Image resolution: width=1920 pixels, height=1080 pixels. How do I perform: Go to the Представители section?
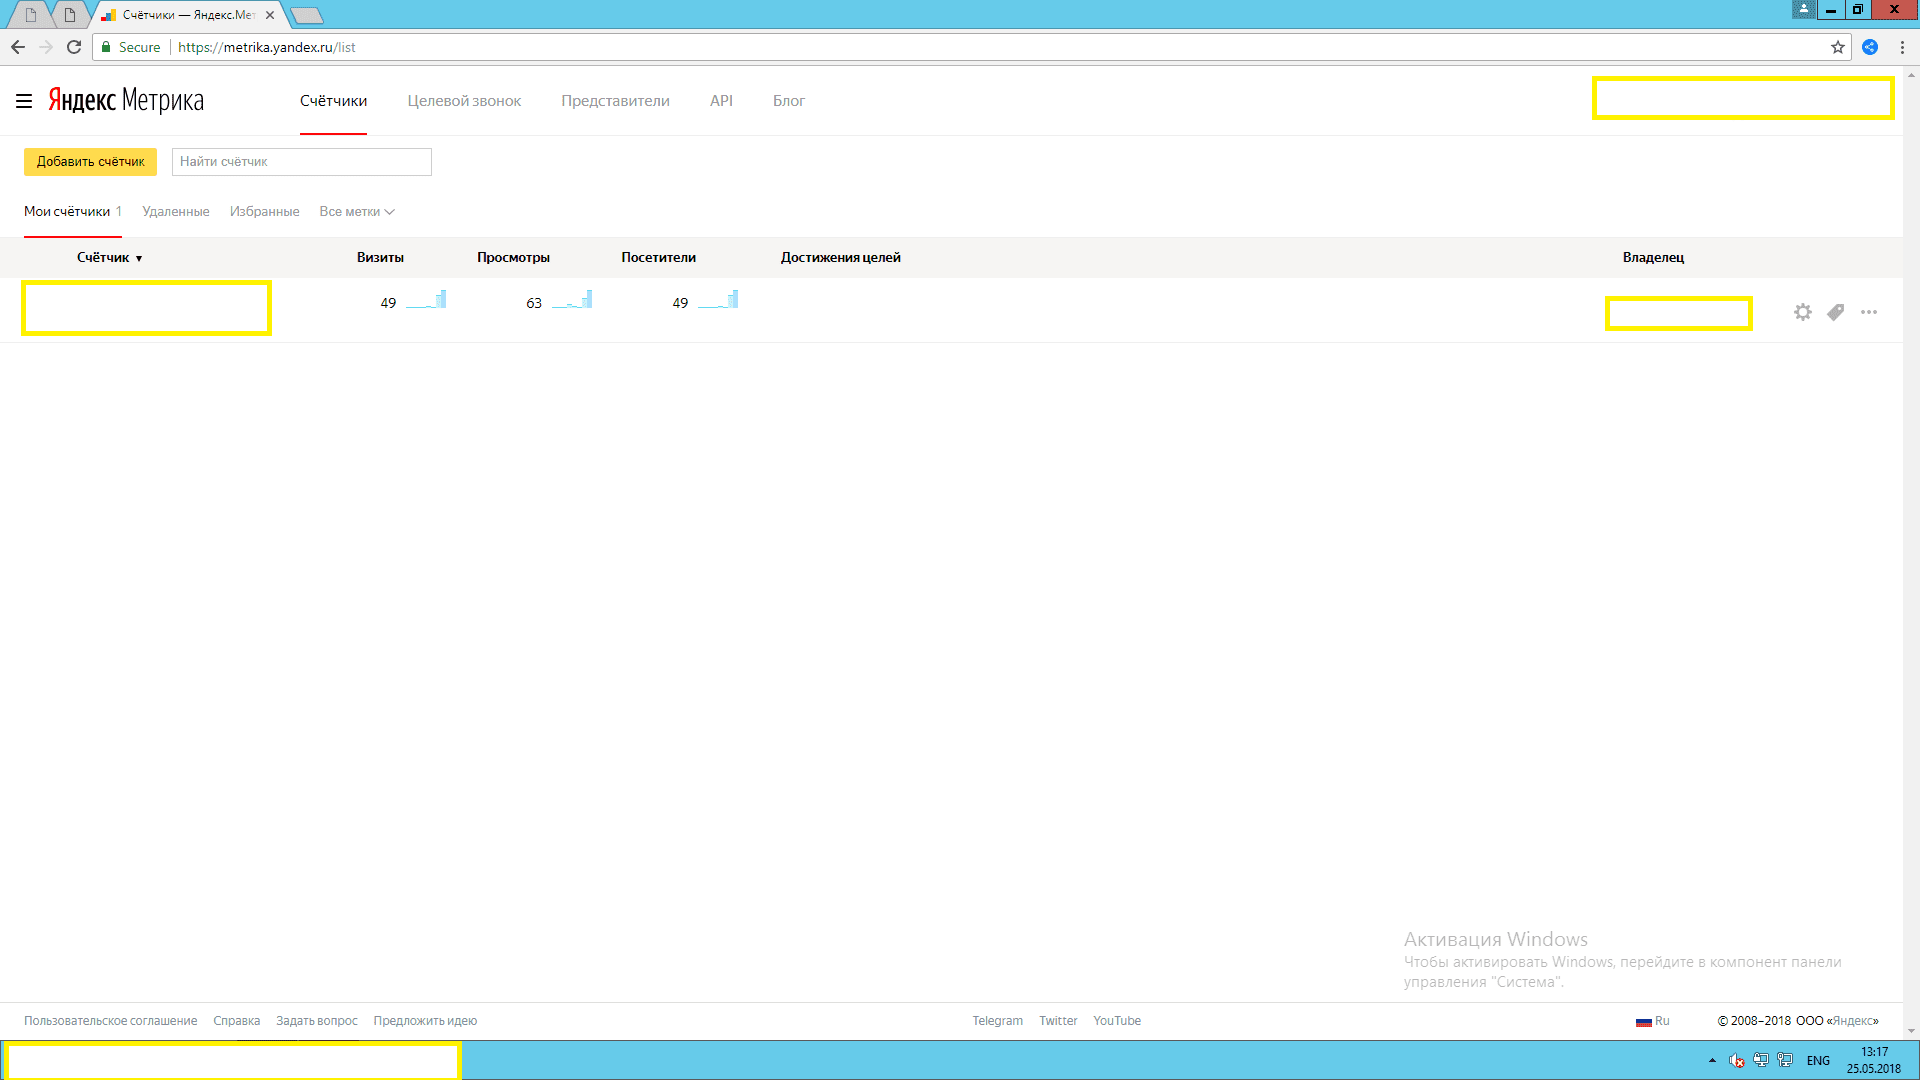pyautogui.click(x=615, y=101)
